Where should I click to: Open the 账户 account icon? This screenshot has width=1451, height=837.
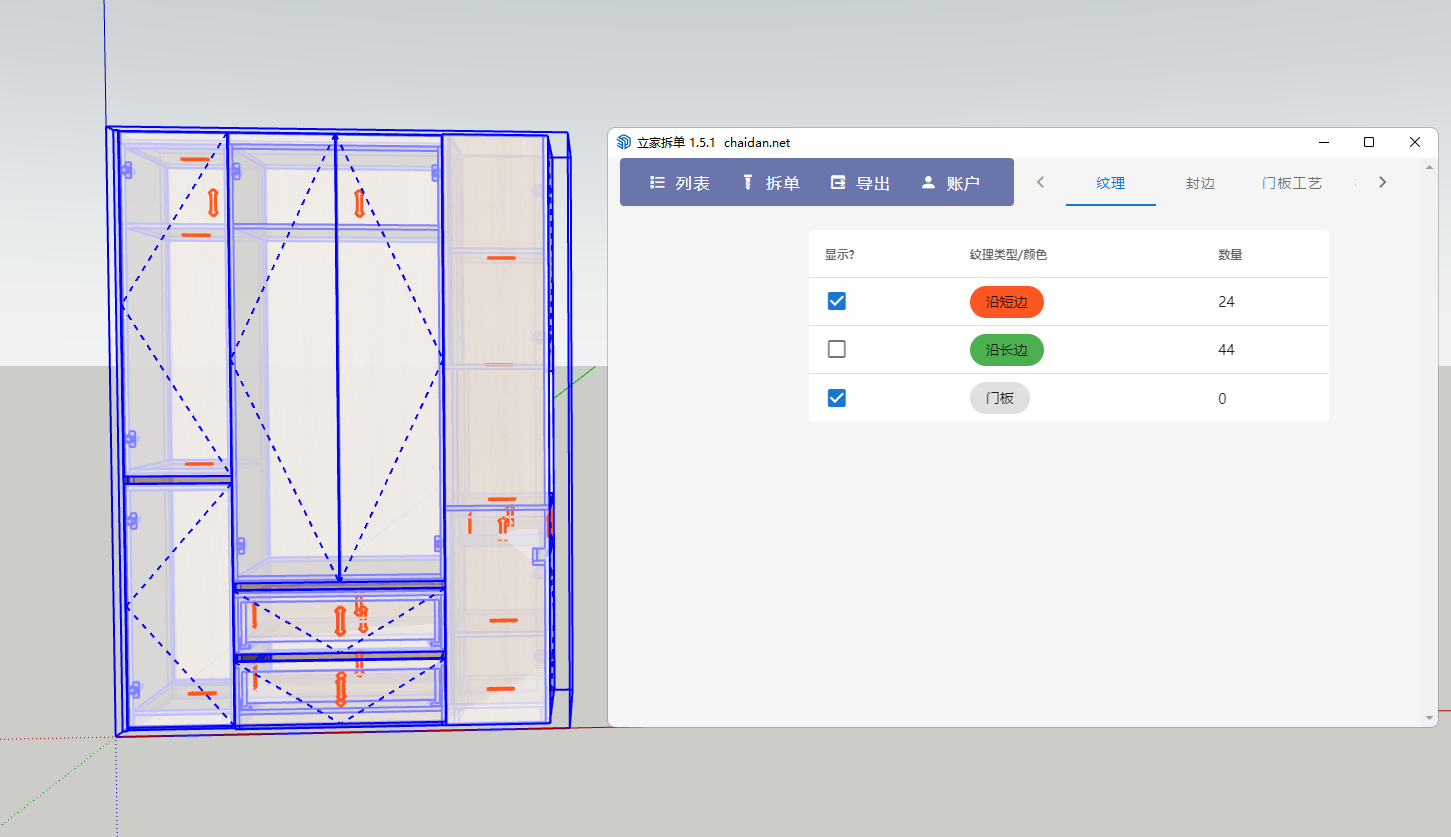[x=928, y=183]
